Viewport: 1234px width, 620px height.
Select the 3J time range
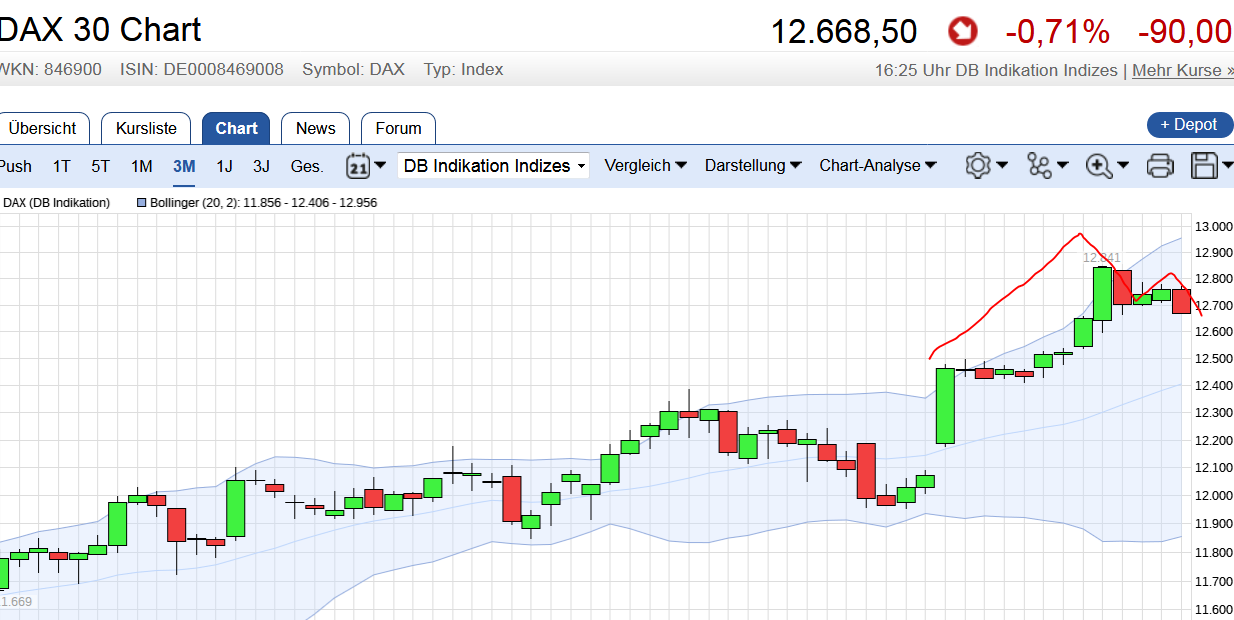(262, 166)
